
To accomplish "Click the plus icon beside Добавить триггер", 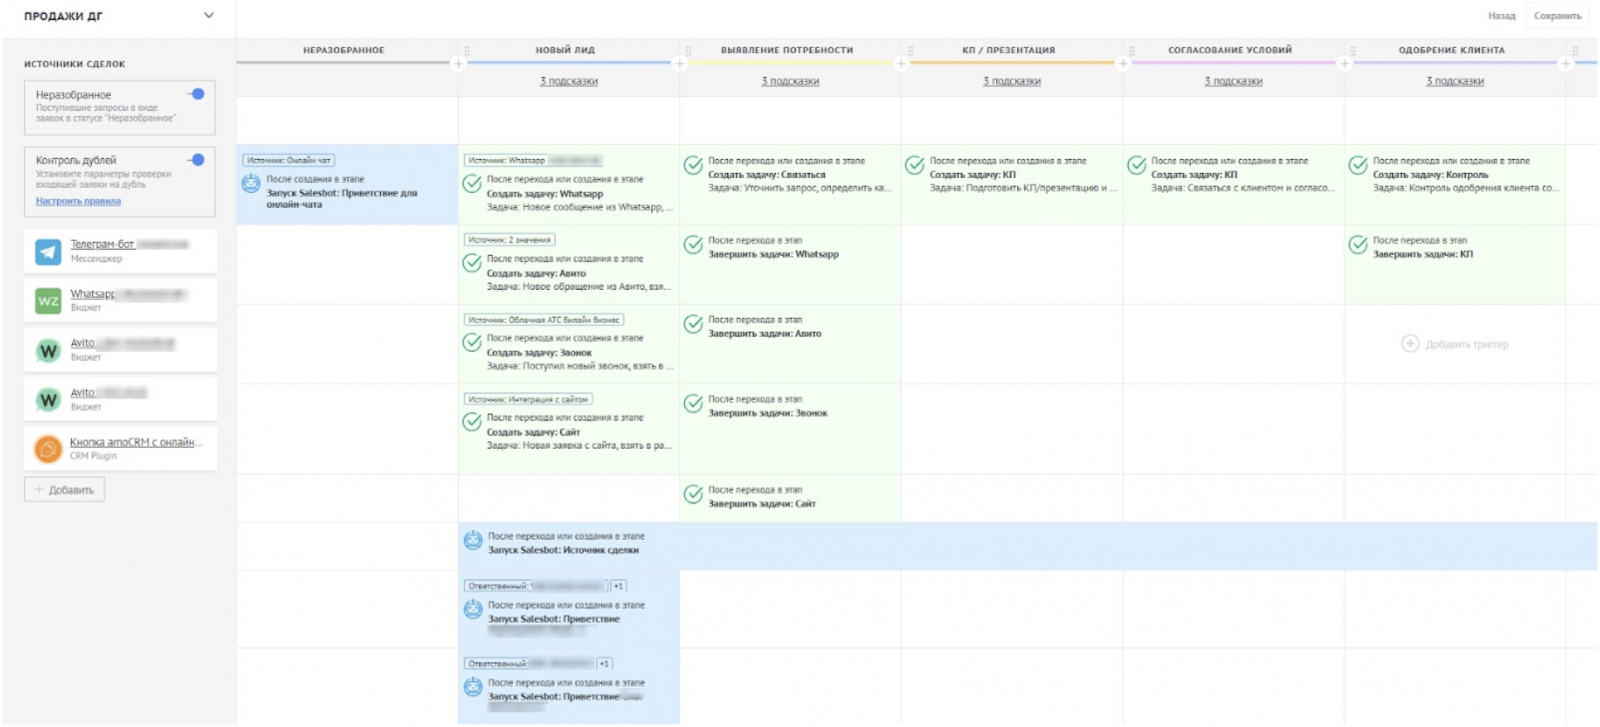I will (1410, 344).
